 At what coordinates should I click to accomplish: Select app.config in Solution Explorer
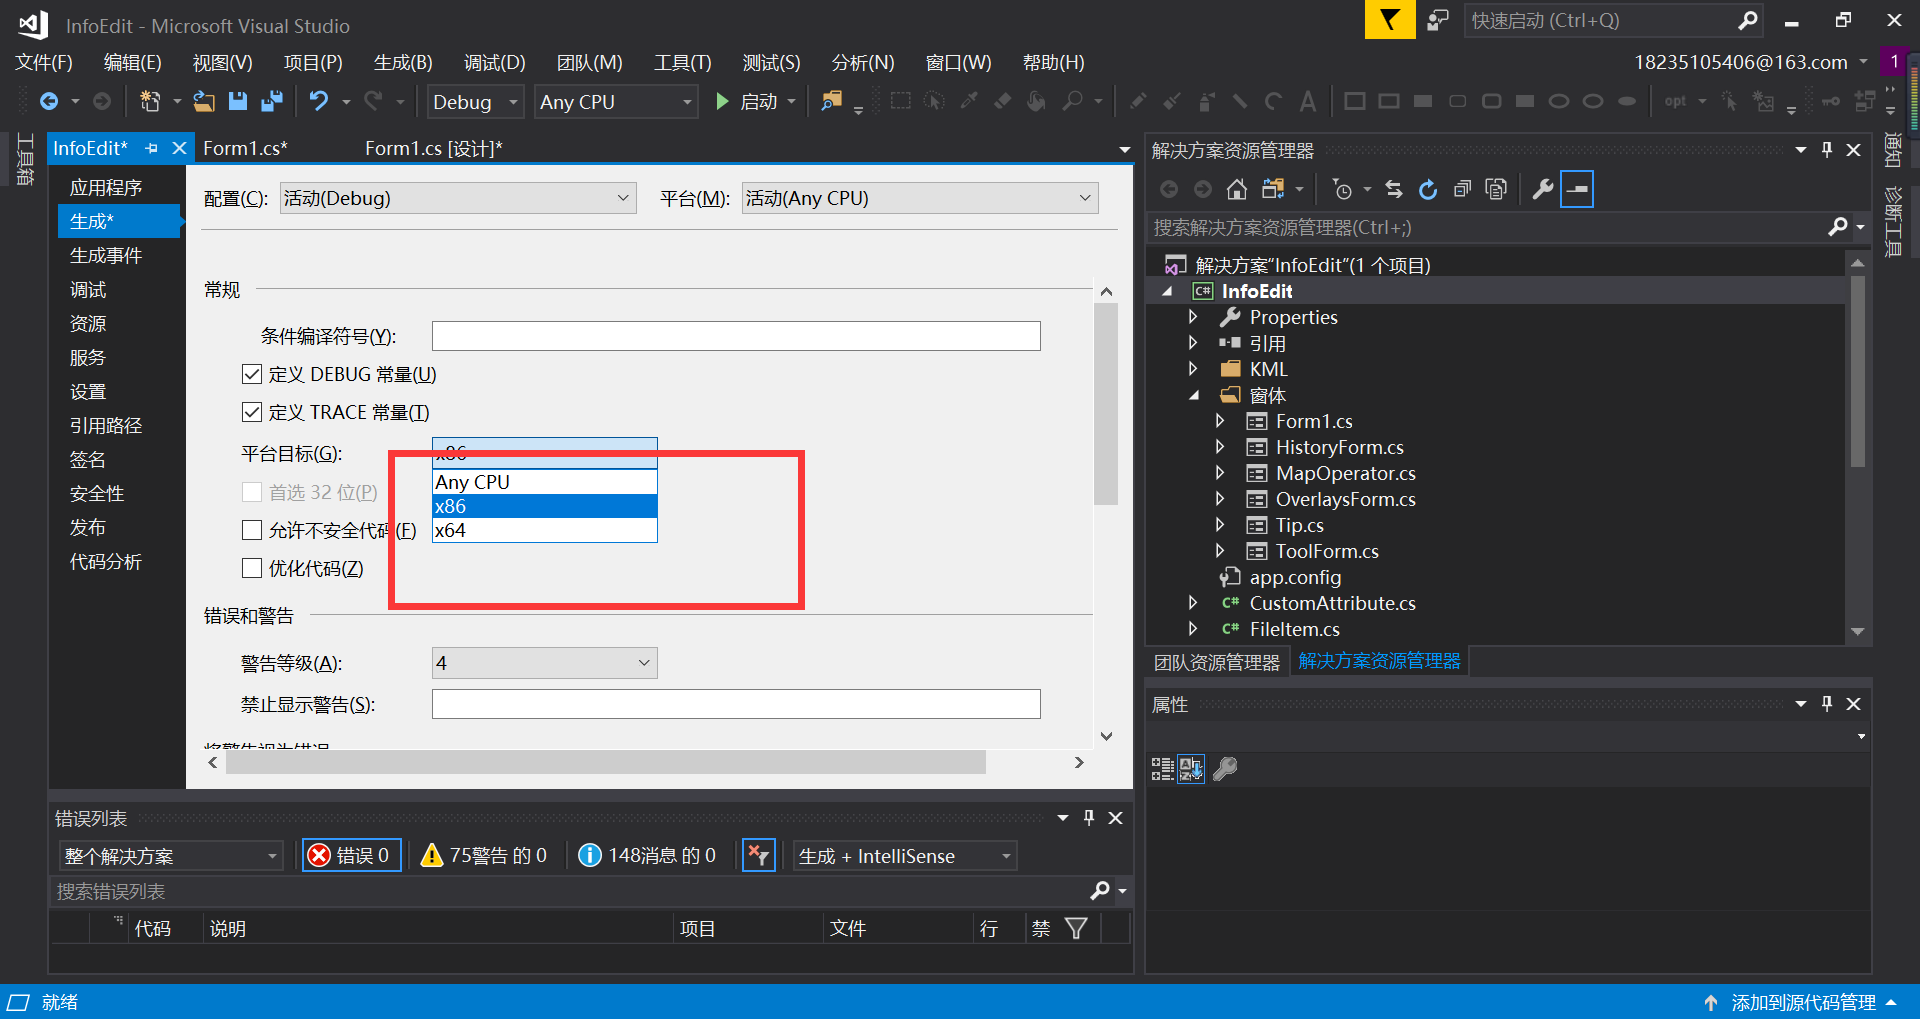pos(1295,577)
